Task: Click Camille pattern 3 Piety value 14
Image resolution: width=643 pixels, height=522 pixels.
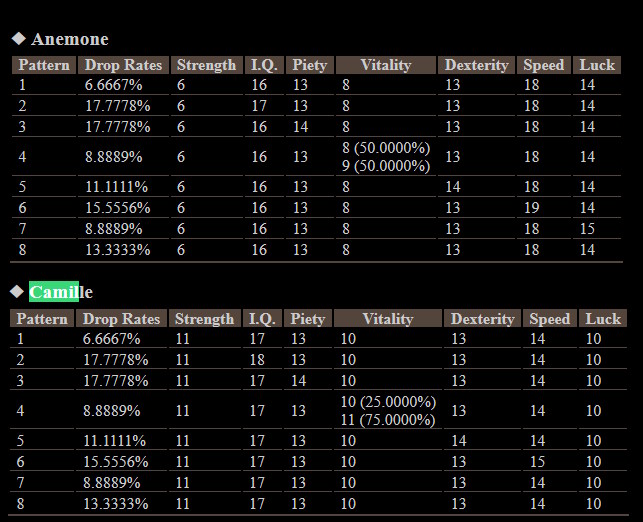Action: point(299,381)
